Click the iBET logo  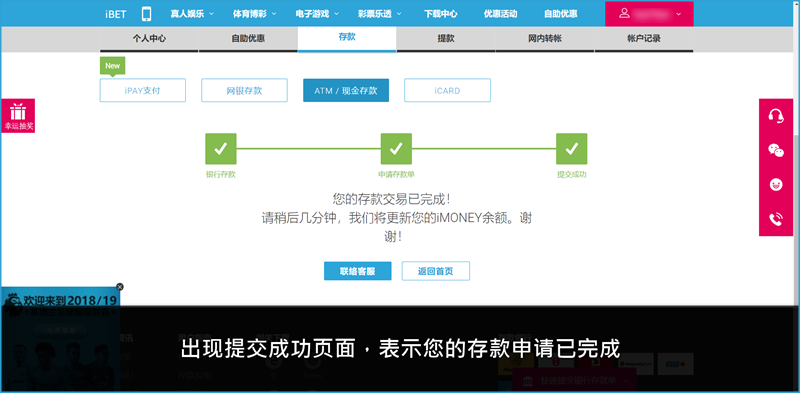point(116,14)
